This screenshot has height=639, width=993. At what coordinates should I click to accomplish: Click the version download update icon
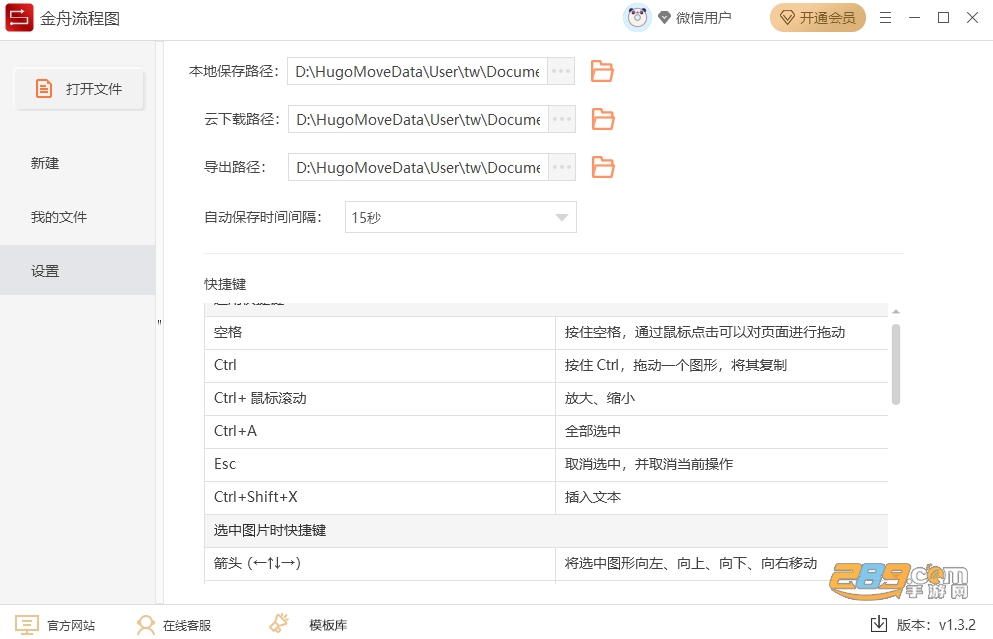click(x=879, y=624)
